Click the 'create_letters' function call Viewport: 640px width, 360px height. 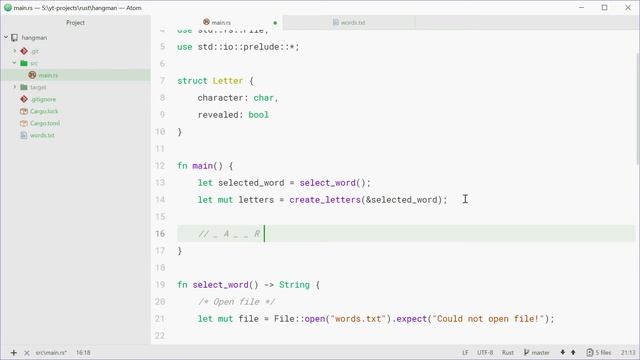point(325,200)
